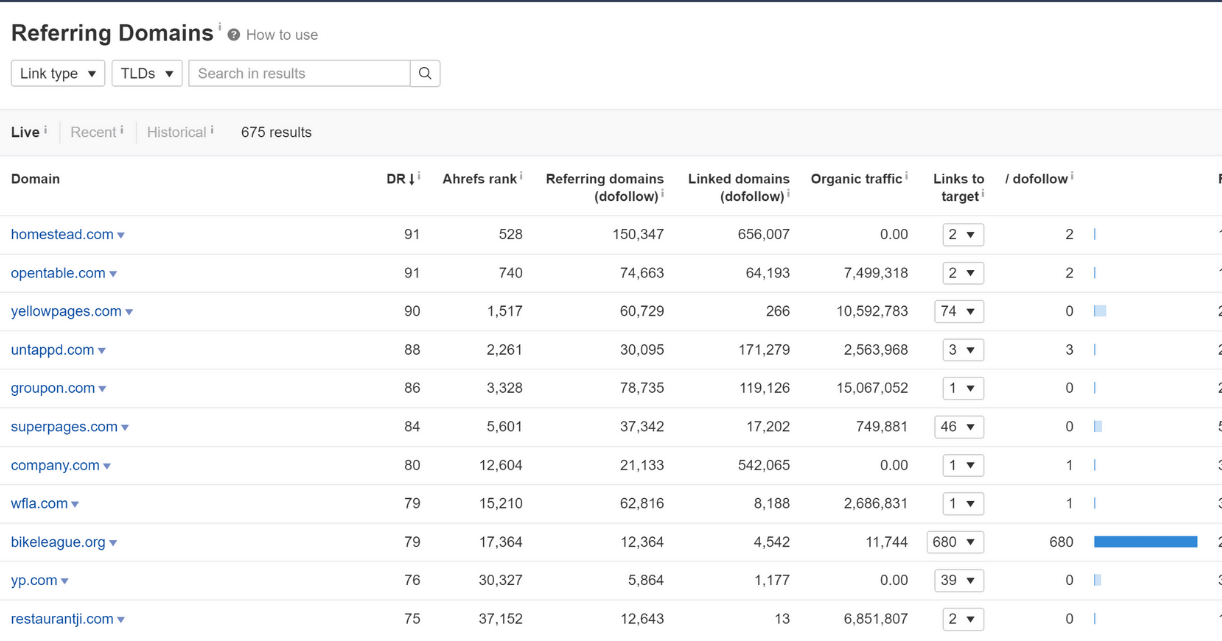Open the How to use link
This screenshot has width=1222, height=641.
[282, 35]
